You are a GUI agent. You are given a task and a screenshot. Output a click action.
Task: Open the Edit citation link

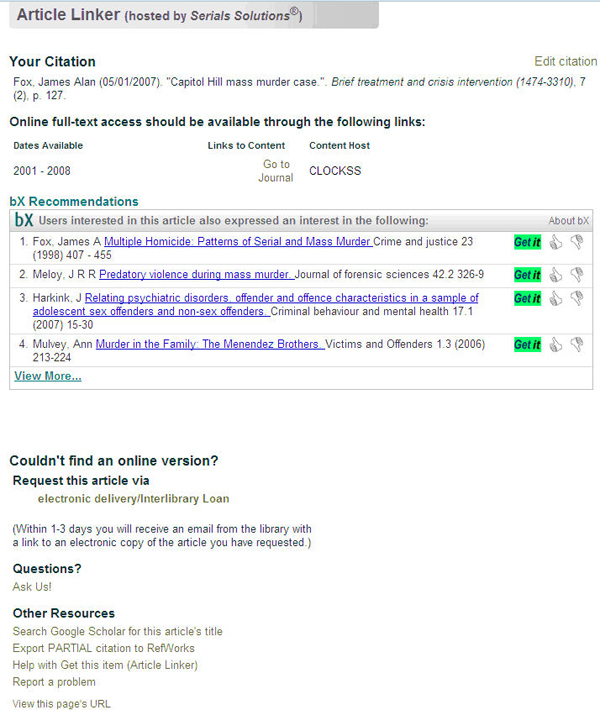(x=565, y=62)
